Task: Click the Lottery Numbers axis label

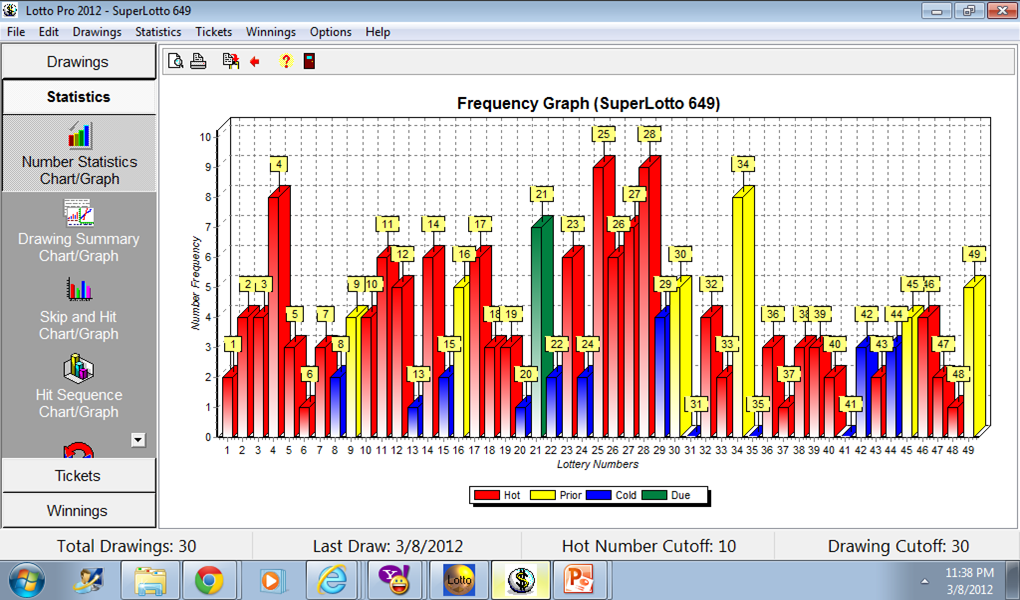Action: pyautogui.click(x=597, y=465)
